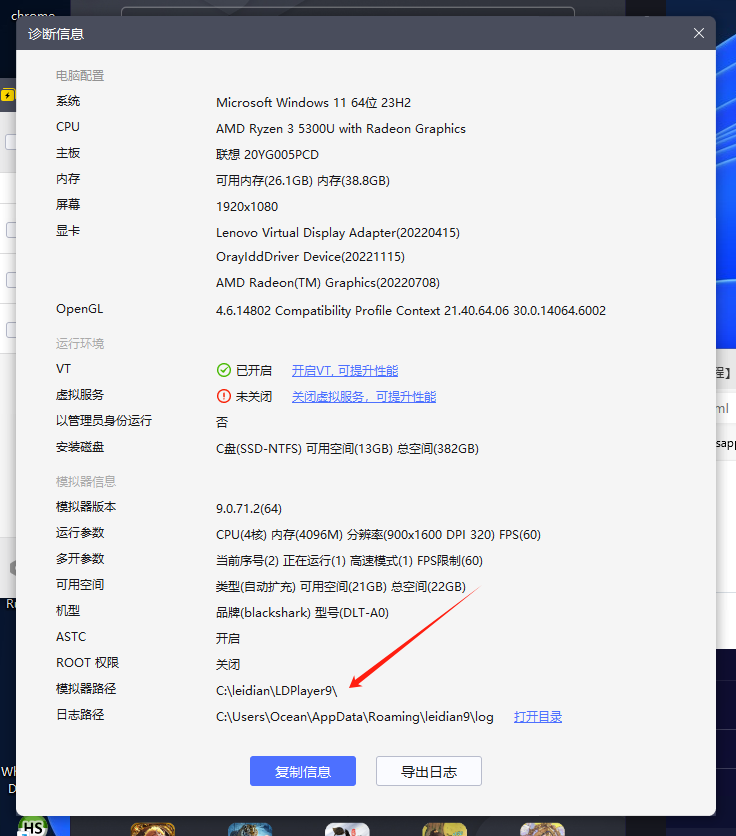Tick the topmost checkbox behind the dialog's left edge
The height and width of the screenshot is (836, 736).
pos(10,142)
